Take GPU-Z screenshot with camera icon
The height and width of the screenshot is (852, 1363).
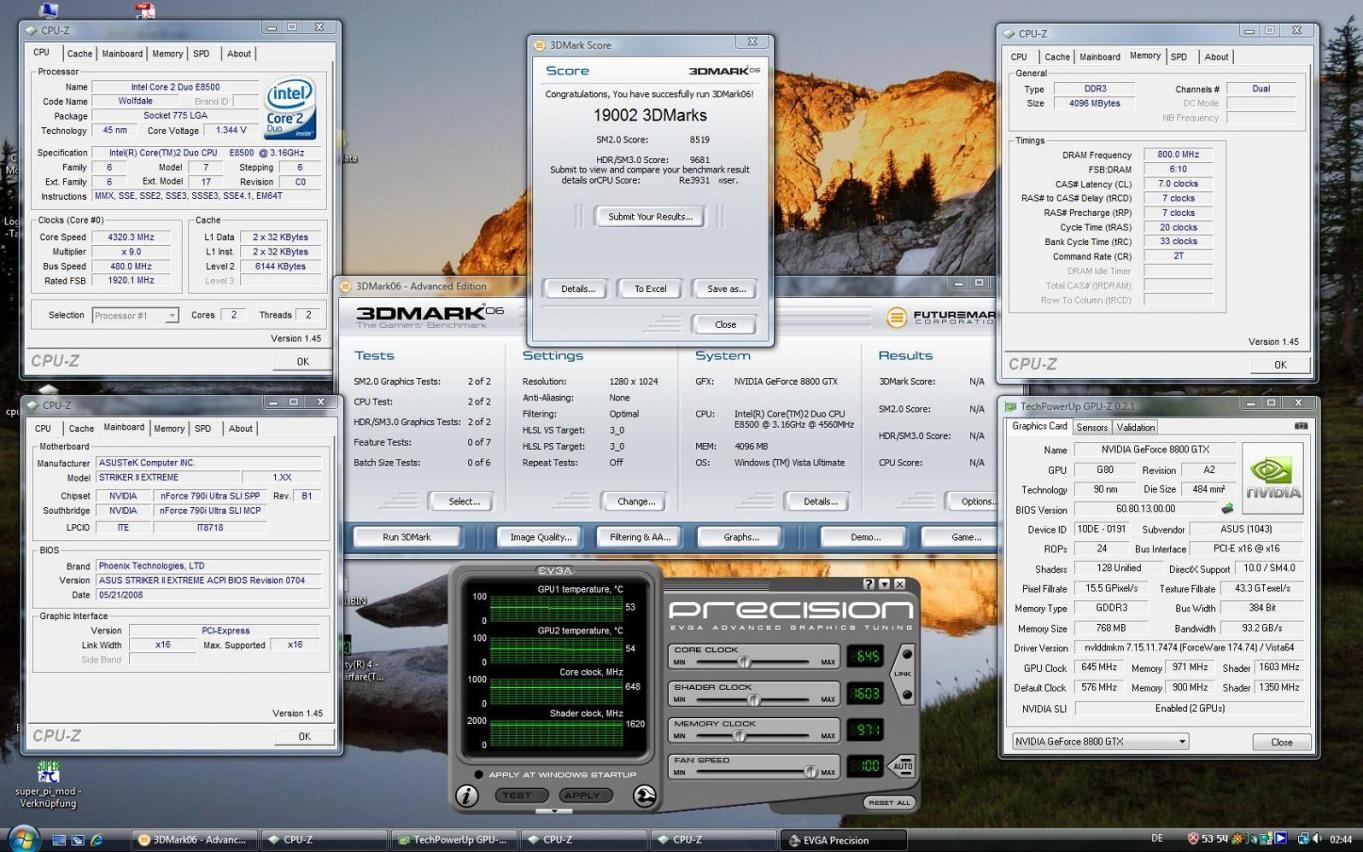1301,426
